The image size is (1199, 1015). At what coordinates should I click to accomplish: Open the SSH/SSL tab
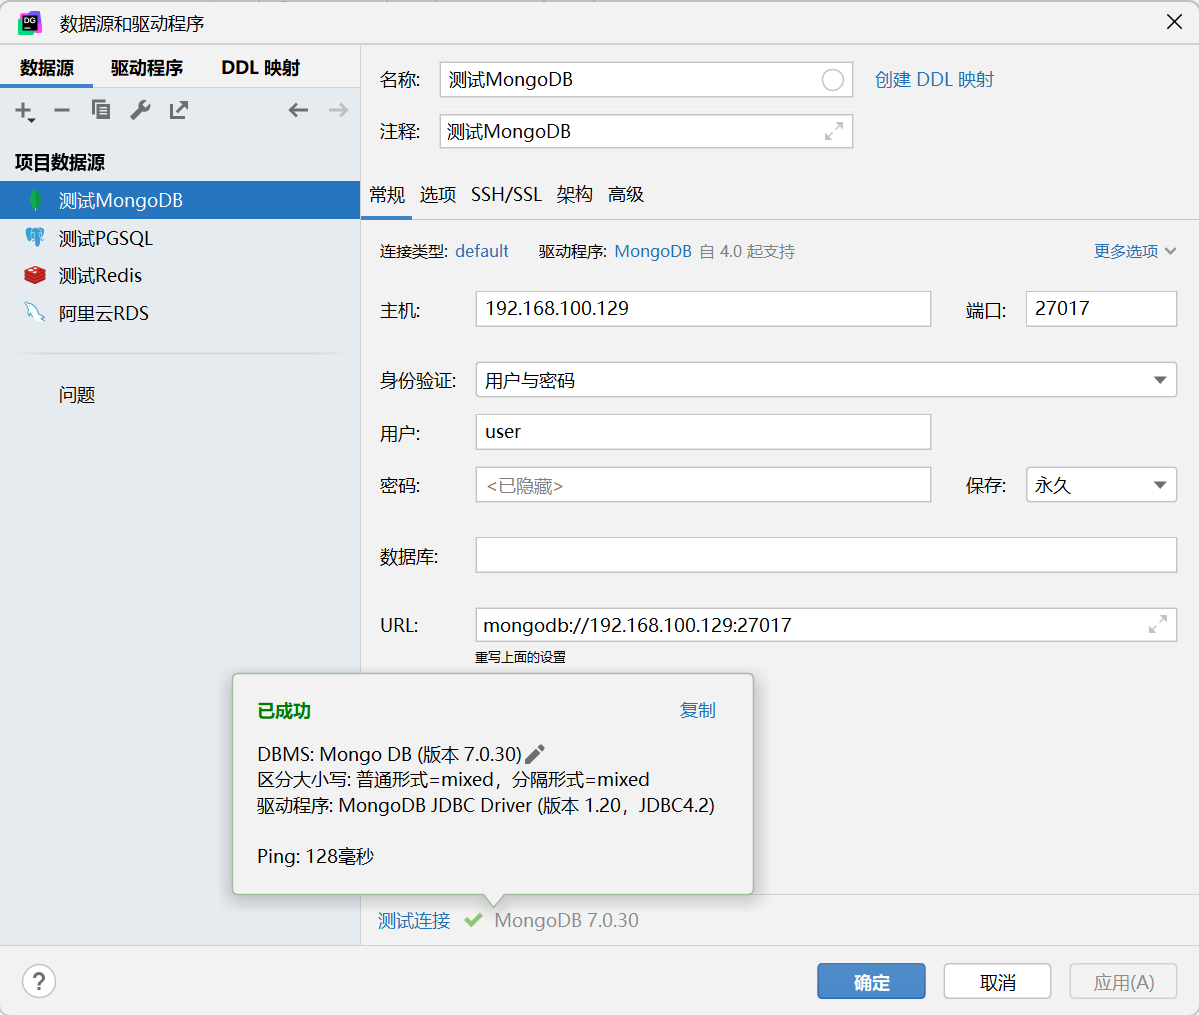tap(506, 194)
